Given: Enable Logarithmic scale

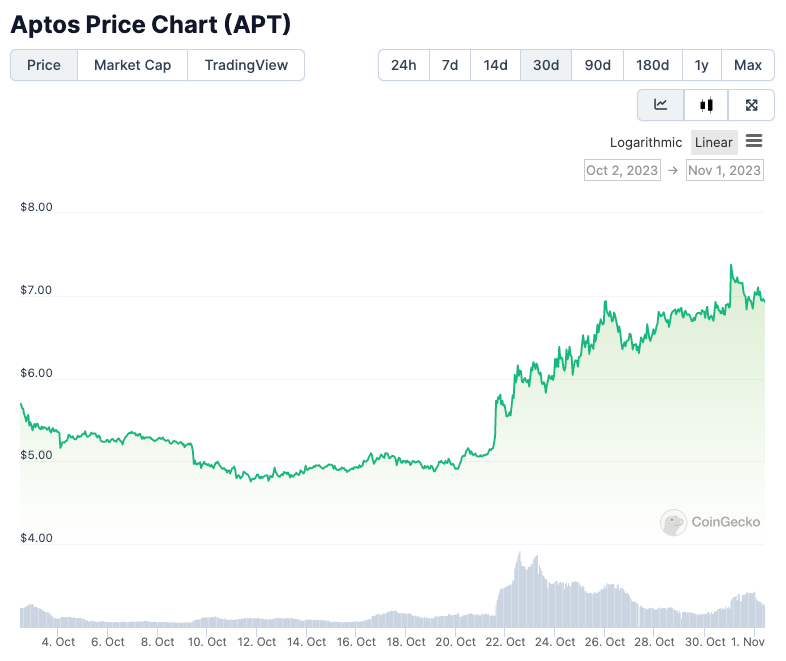Looking at the screenshot, I should pyautogui.click(x=646, y=142).
